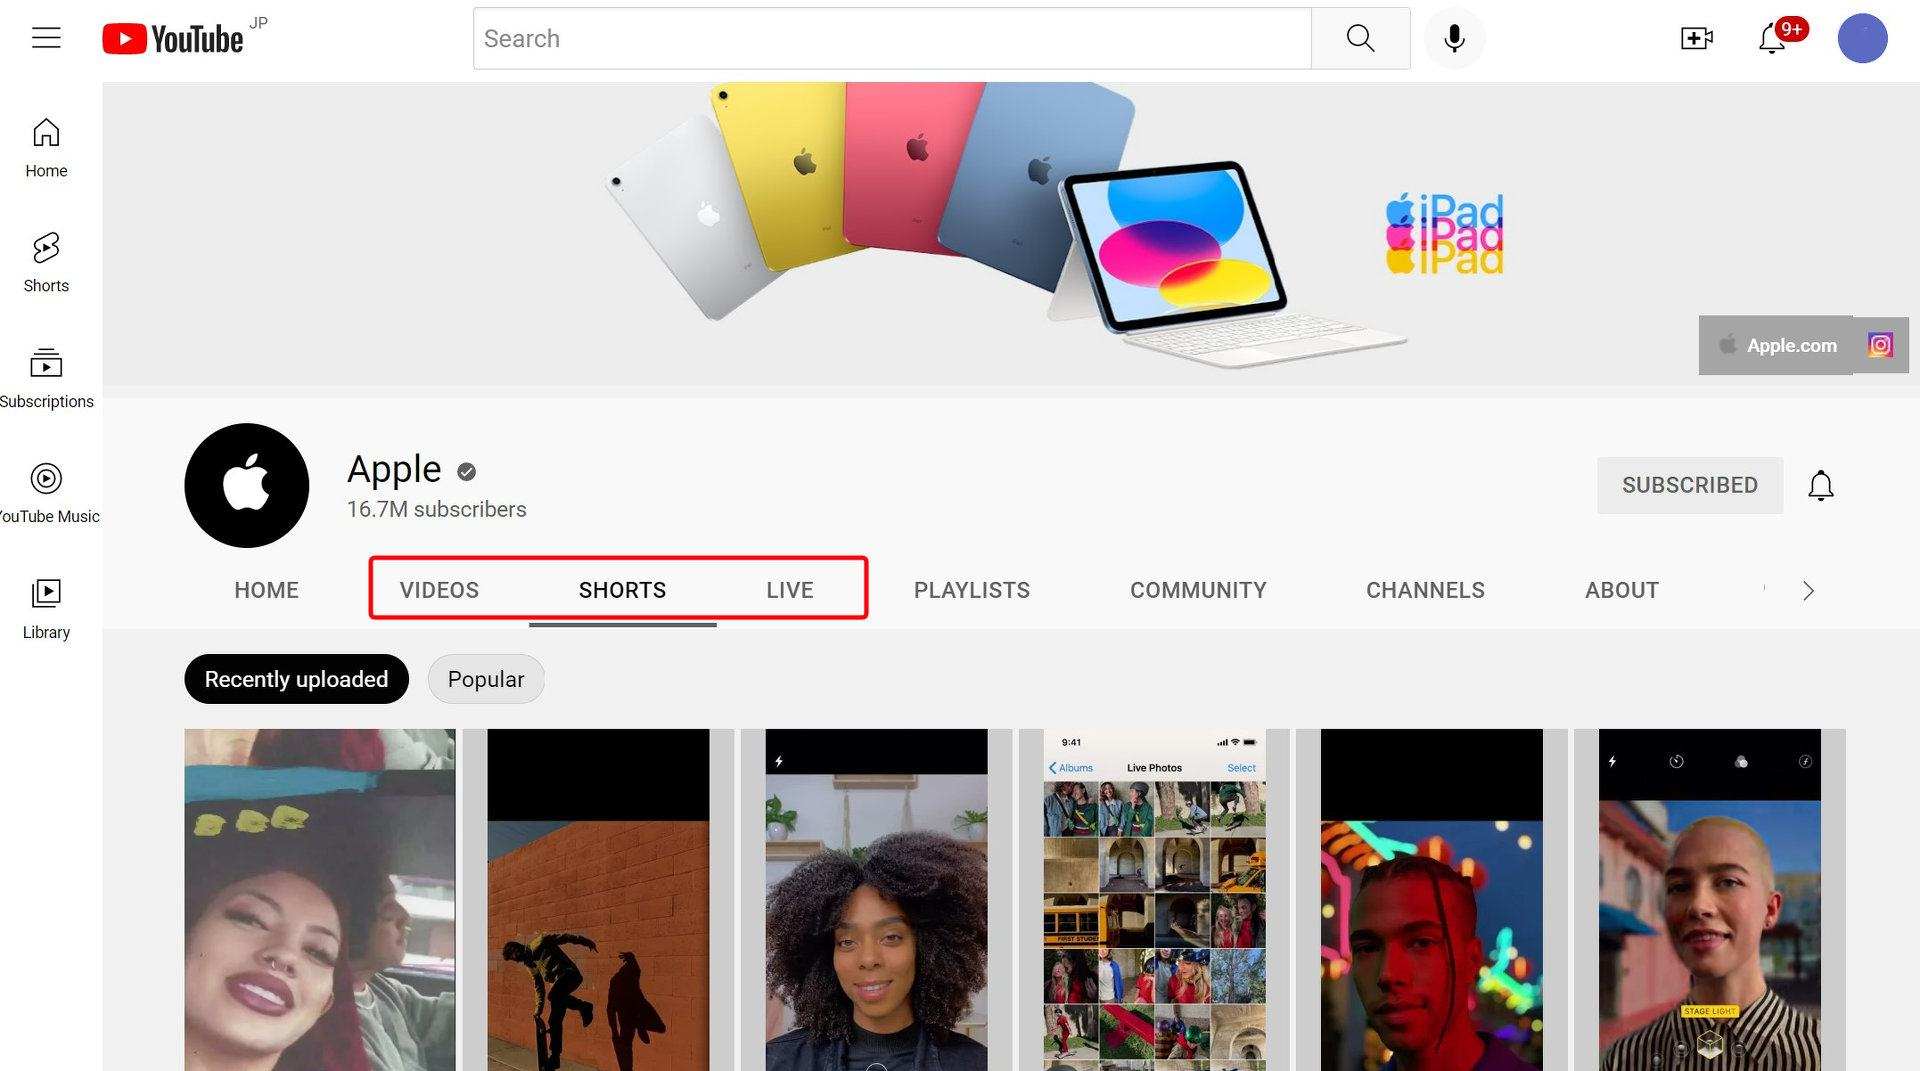Screen dimensions: 1920x1071
Task: Select the Popular filter chip
Action: coord(486,679)
